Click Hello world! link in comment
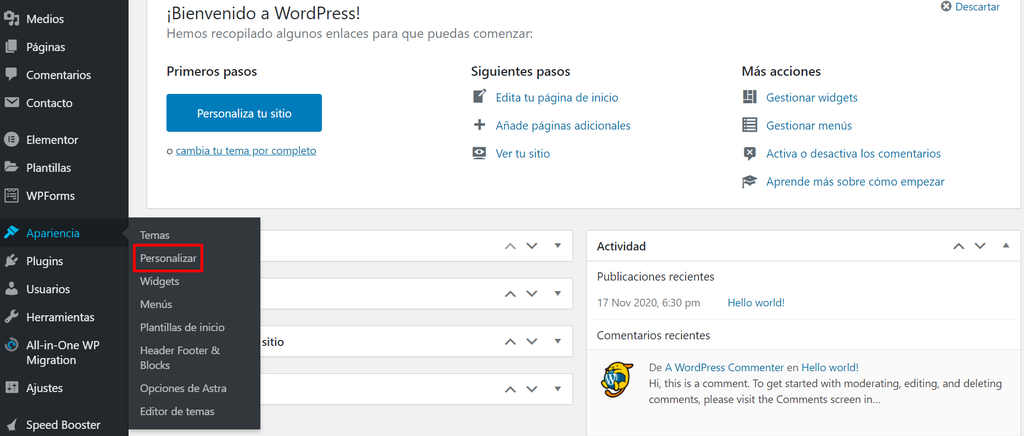This screenshot has width=1024, height=436. 830,367
